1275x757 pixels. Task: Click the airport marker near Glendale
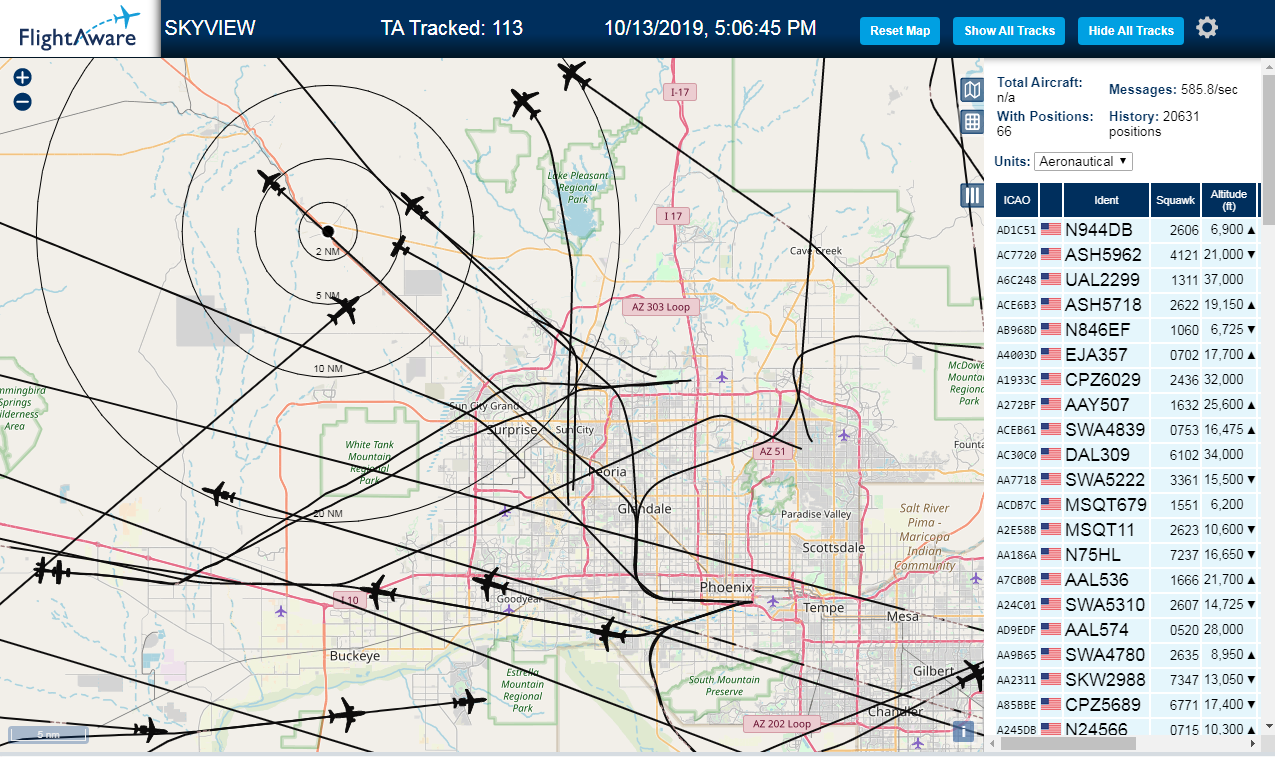506,510
